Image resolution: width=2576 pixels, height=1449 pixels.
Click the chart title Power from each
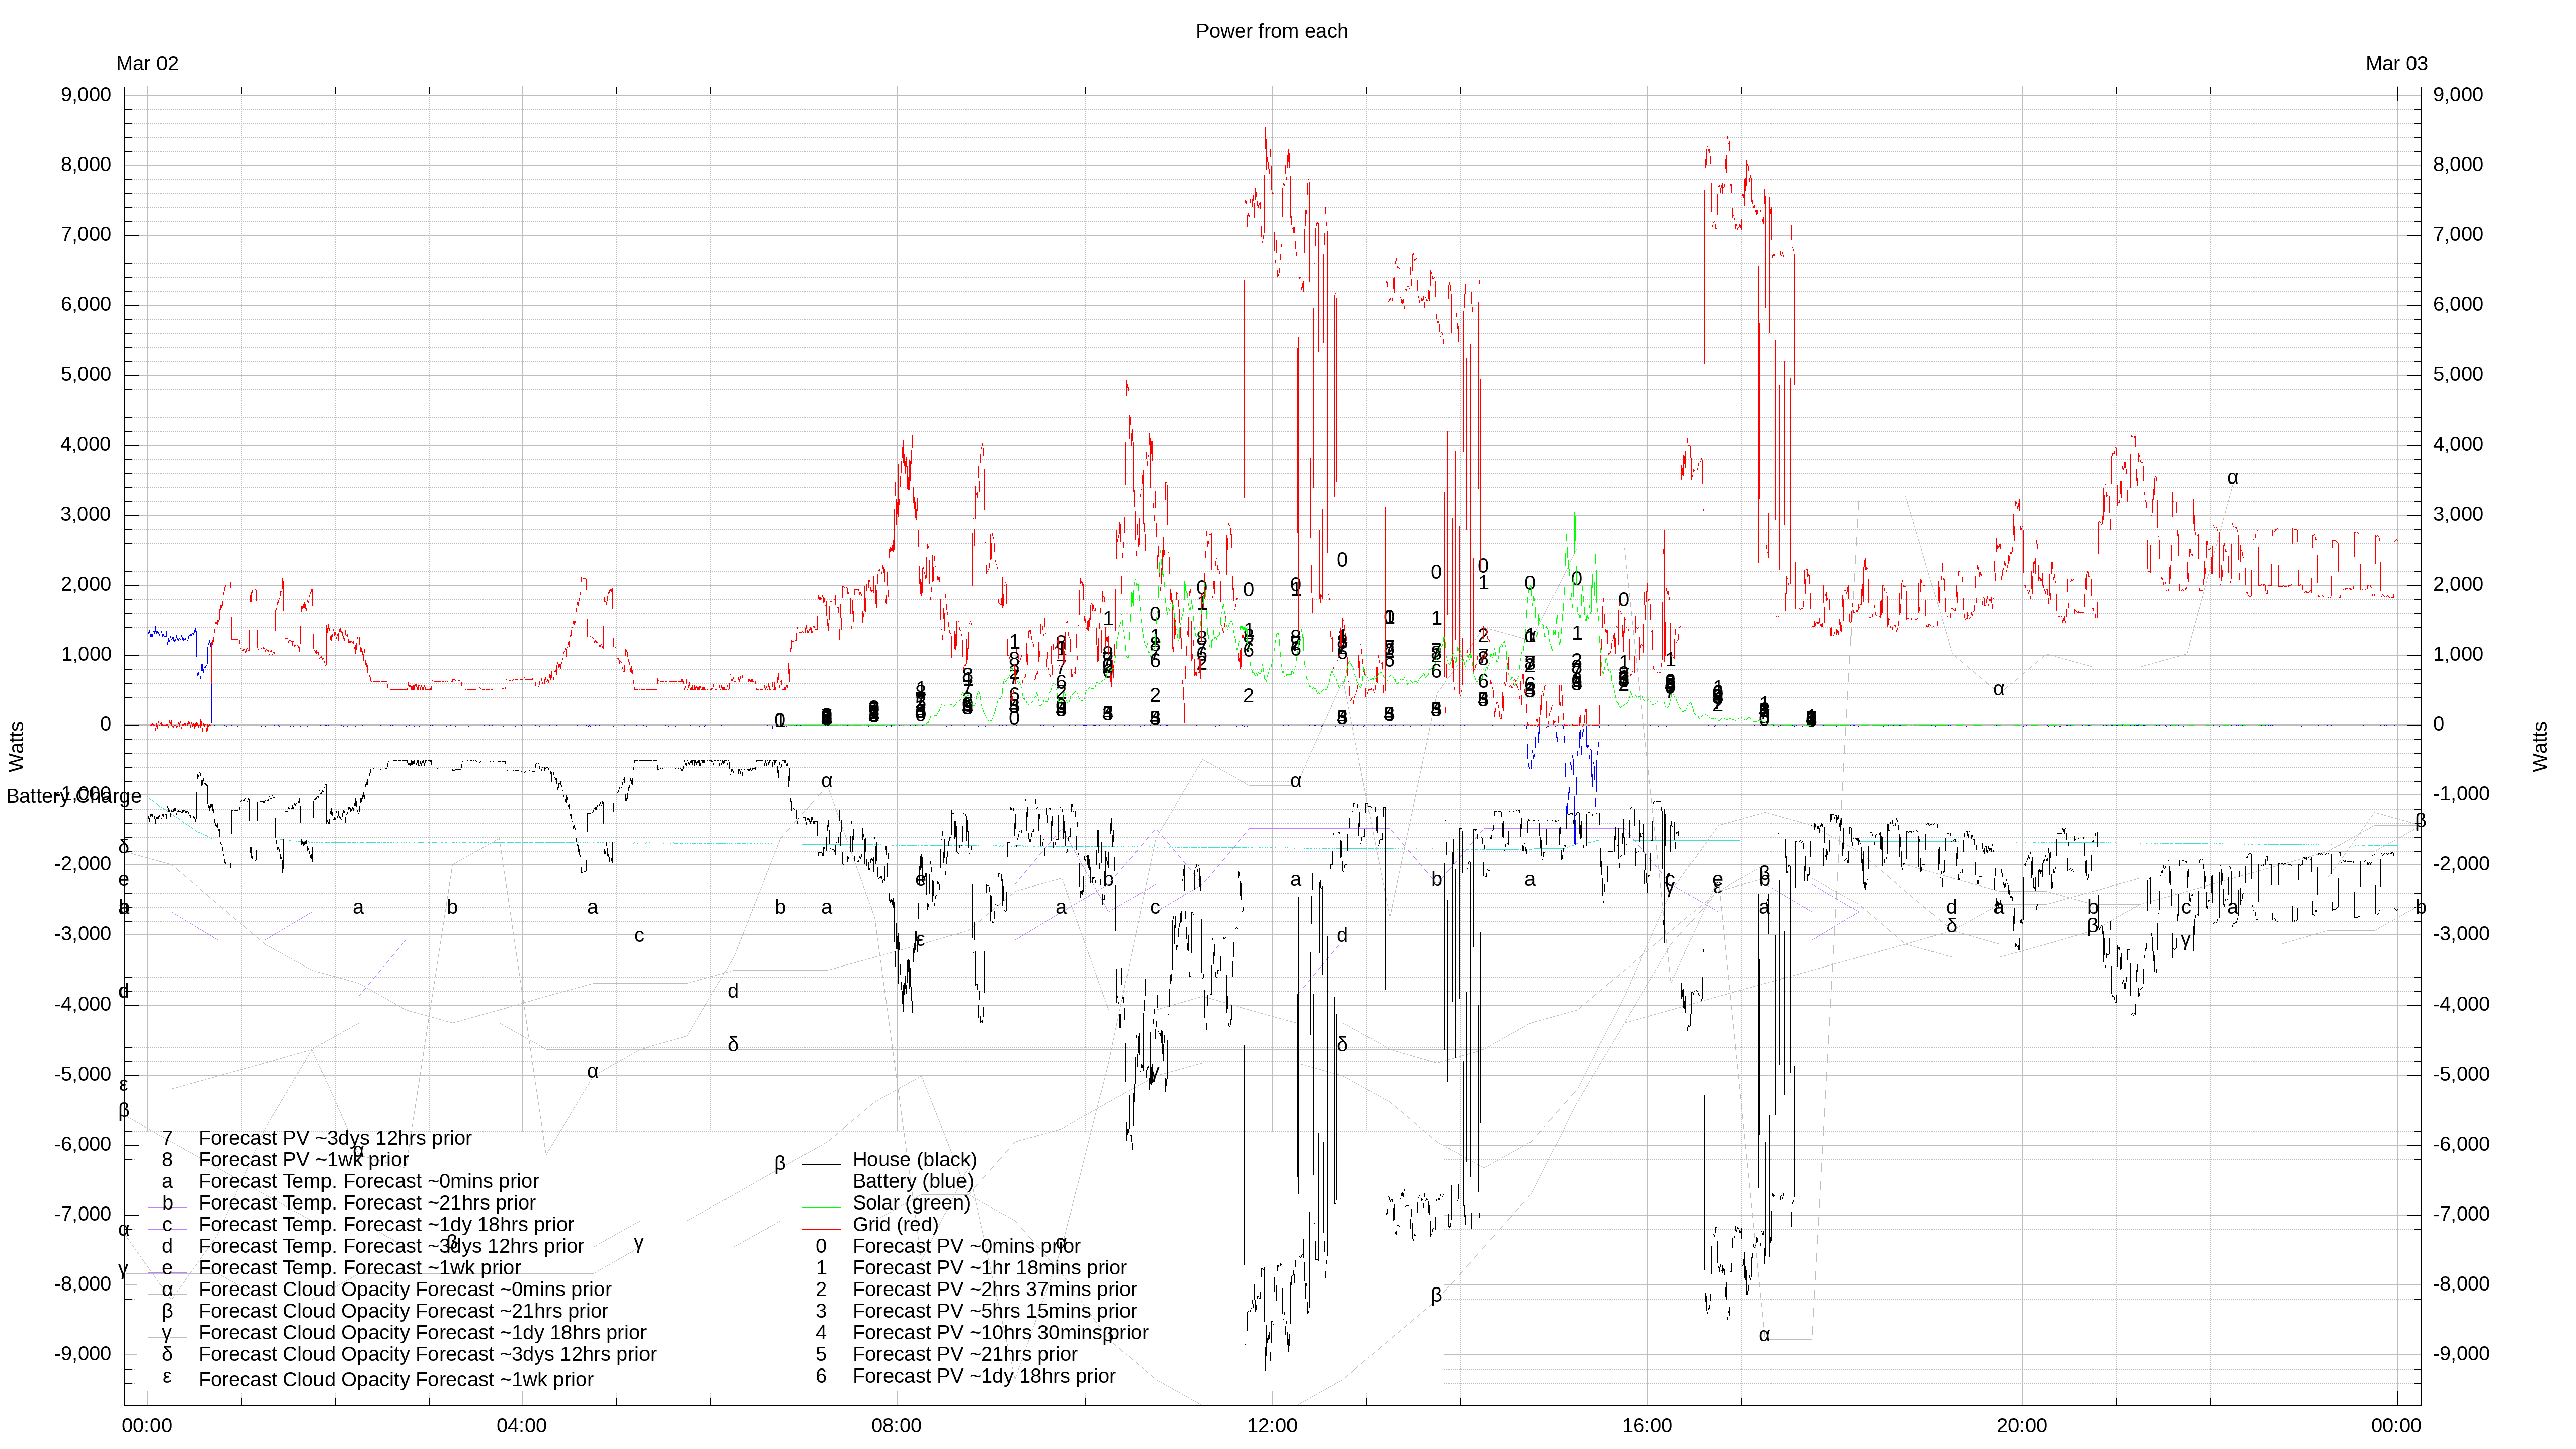1271,31
